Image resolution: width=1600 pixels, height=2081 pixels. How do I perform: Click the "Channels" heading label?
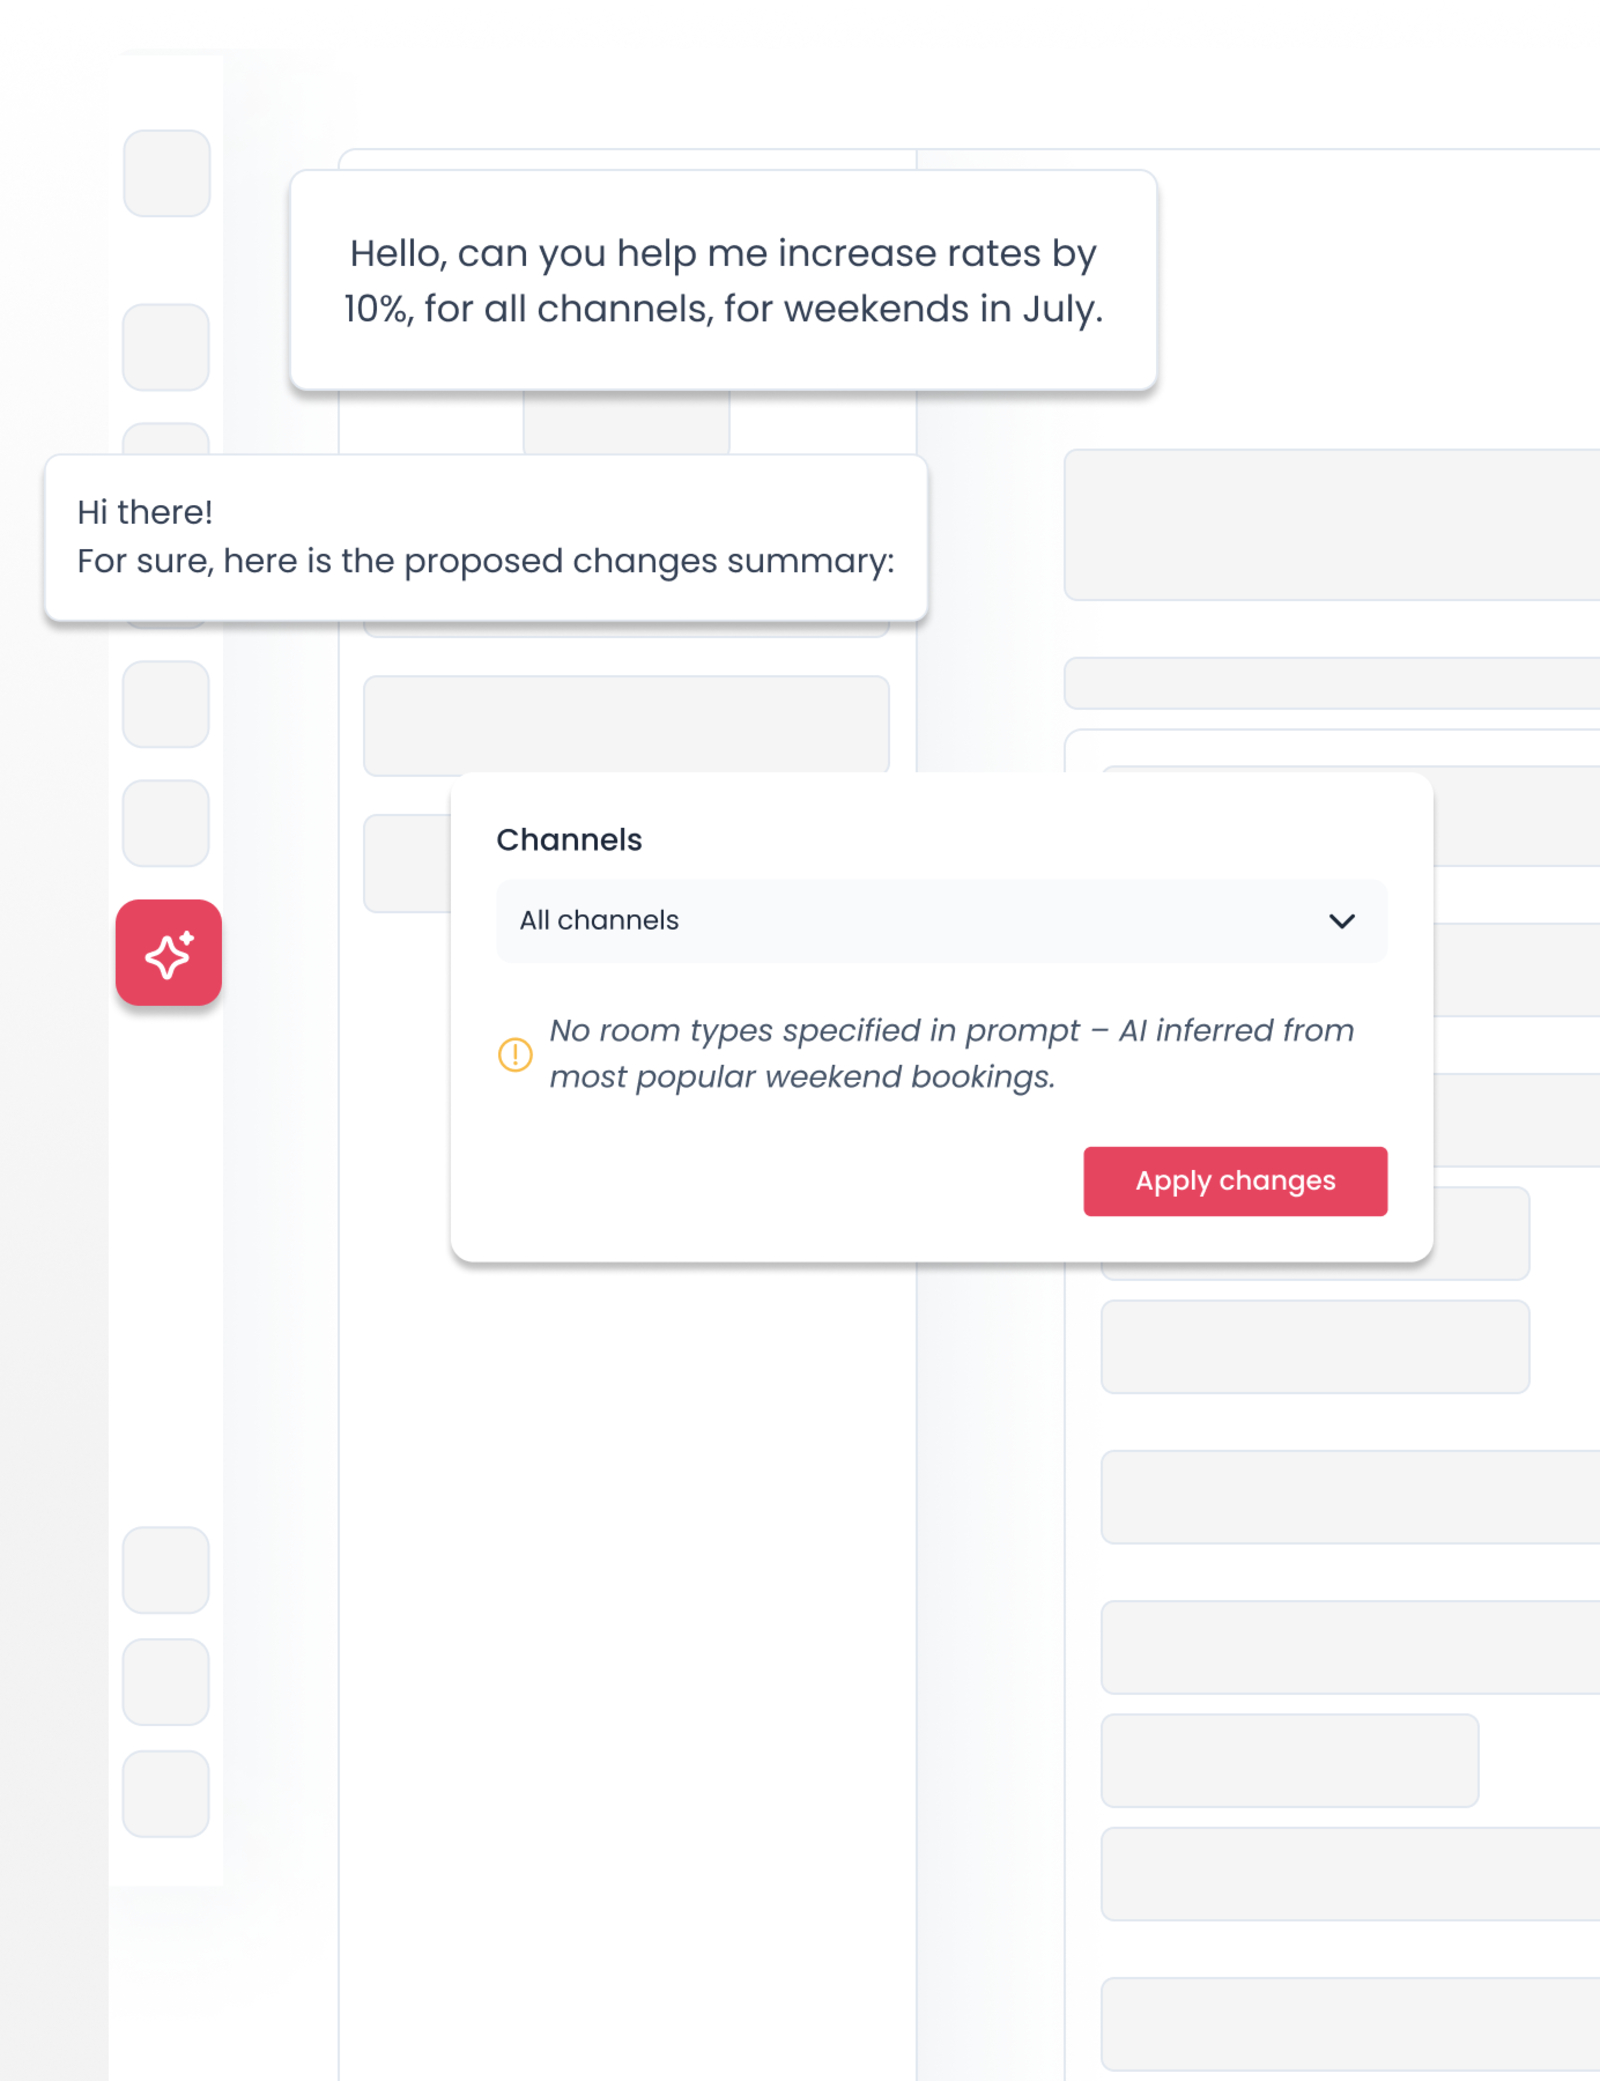569,840
